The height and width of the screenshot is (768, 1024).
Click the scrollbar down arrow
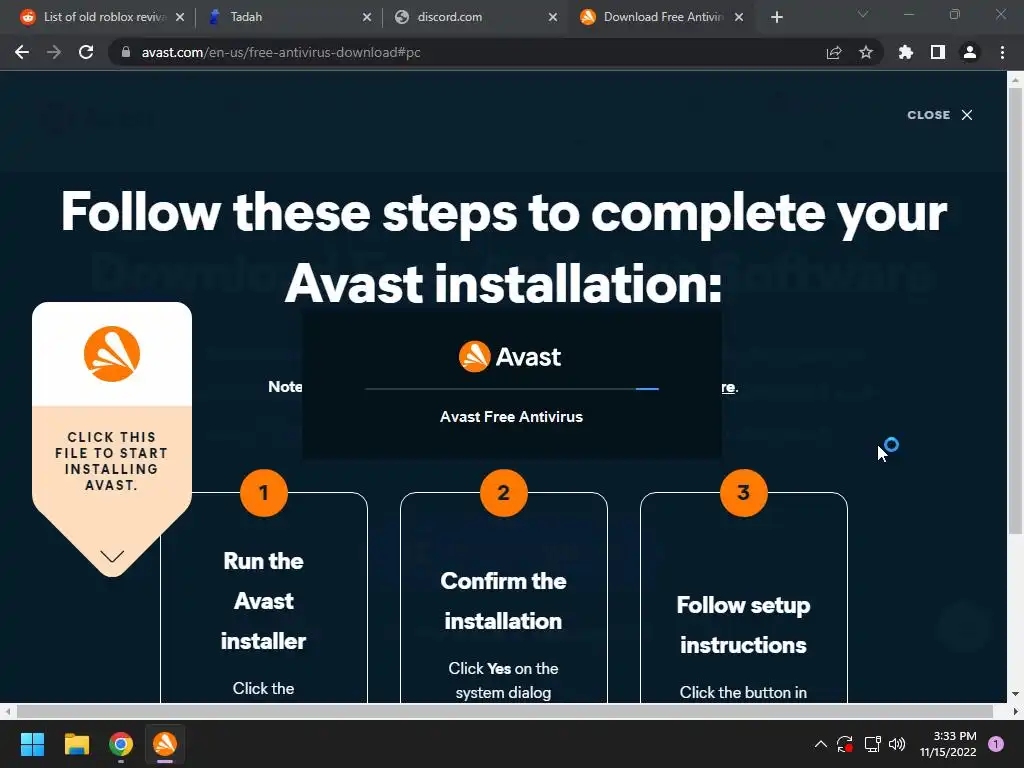pos(1015,694)
